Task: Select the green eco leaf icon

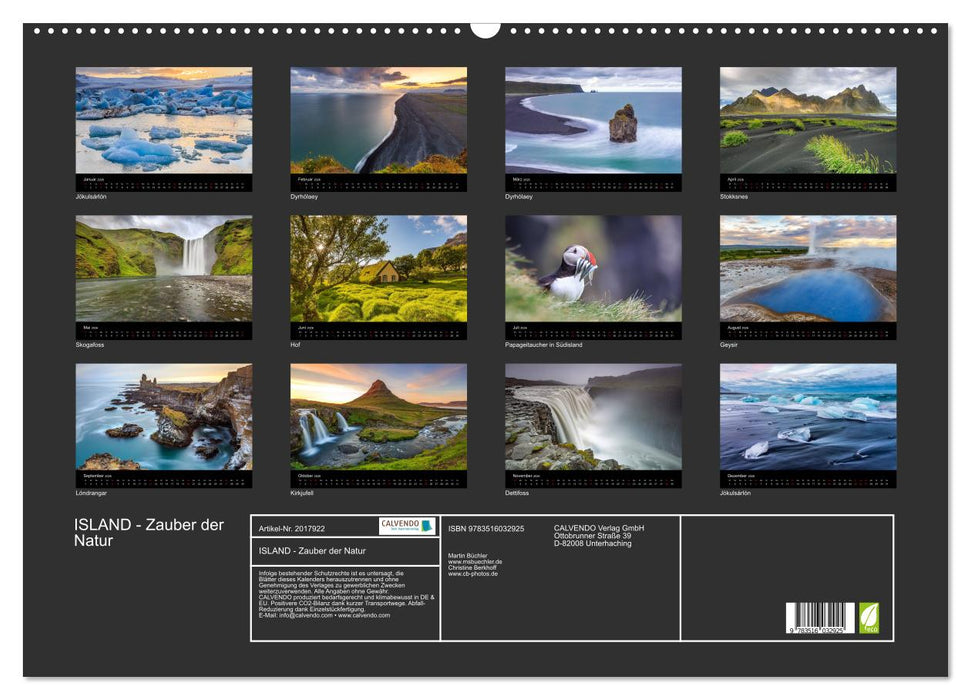Action: point(869,617)
